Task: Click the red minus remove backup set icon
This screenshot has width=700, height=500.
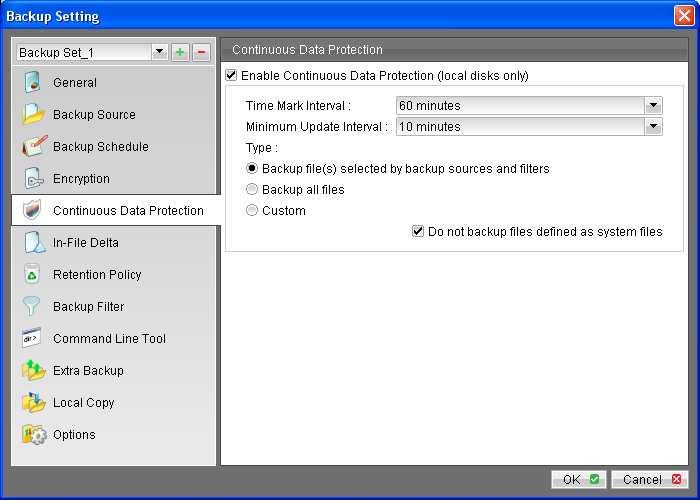Action: point(200,52)
